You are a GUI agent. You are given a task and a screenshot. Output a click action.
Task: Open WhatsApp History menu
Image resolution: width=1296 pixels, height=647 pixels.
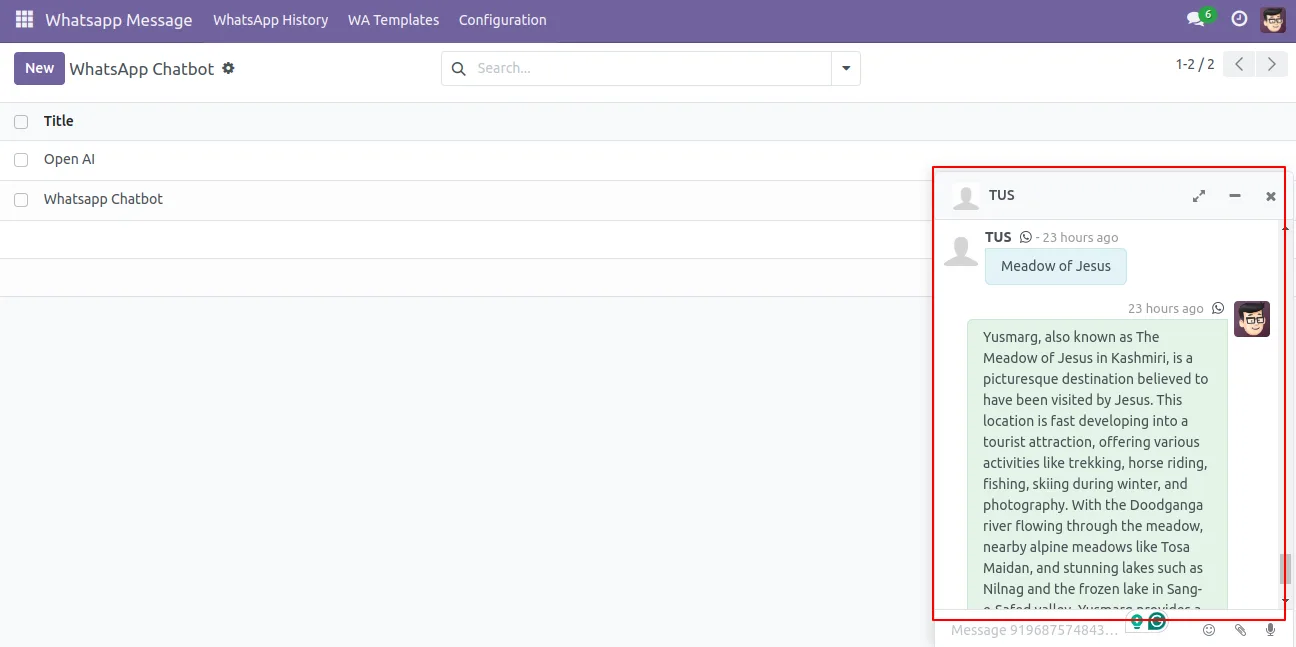coord(270,20)
